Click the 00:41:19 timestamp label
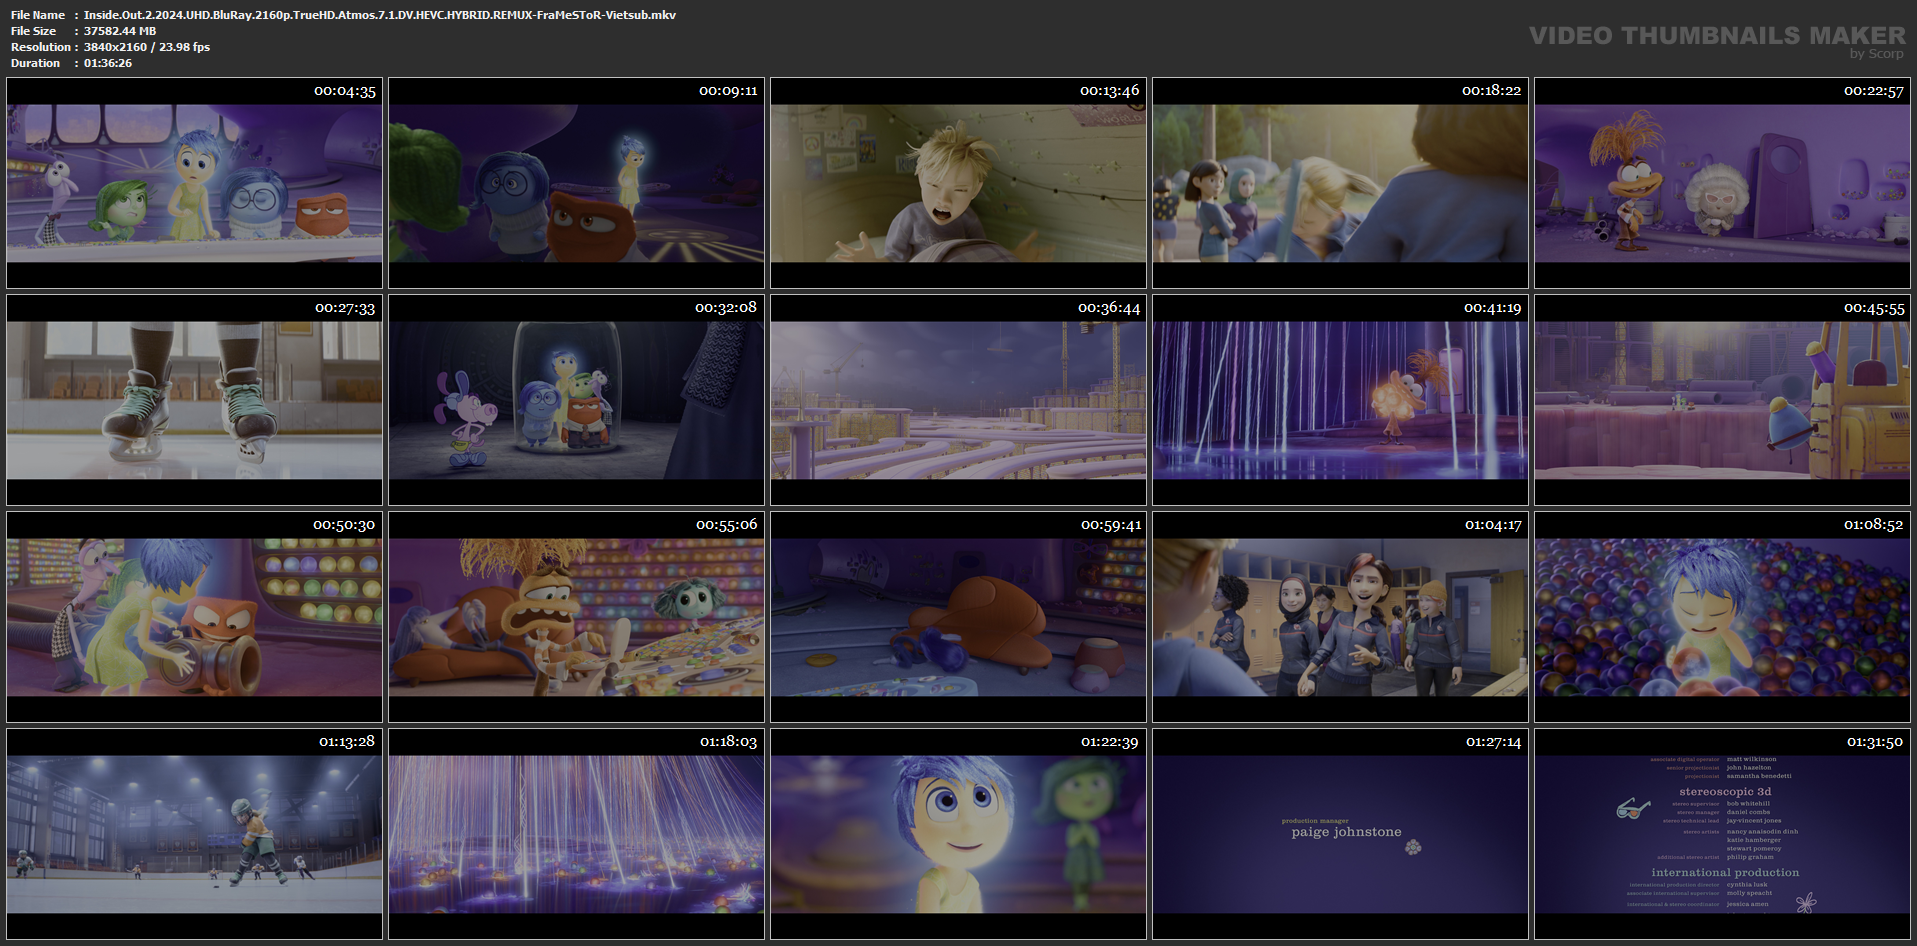This screenshot has width=1917, height=946. 1493,308
